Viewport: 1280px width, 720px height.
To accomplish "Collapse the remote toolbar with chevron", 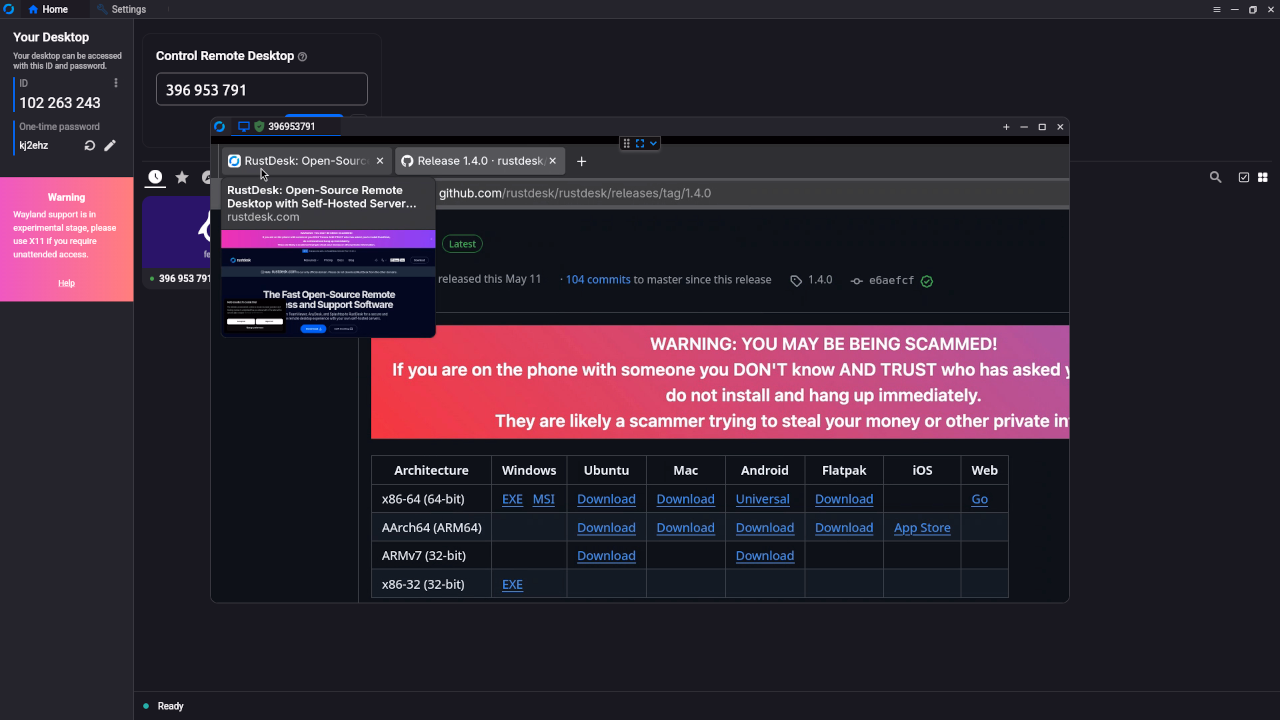I will point(653,143).
